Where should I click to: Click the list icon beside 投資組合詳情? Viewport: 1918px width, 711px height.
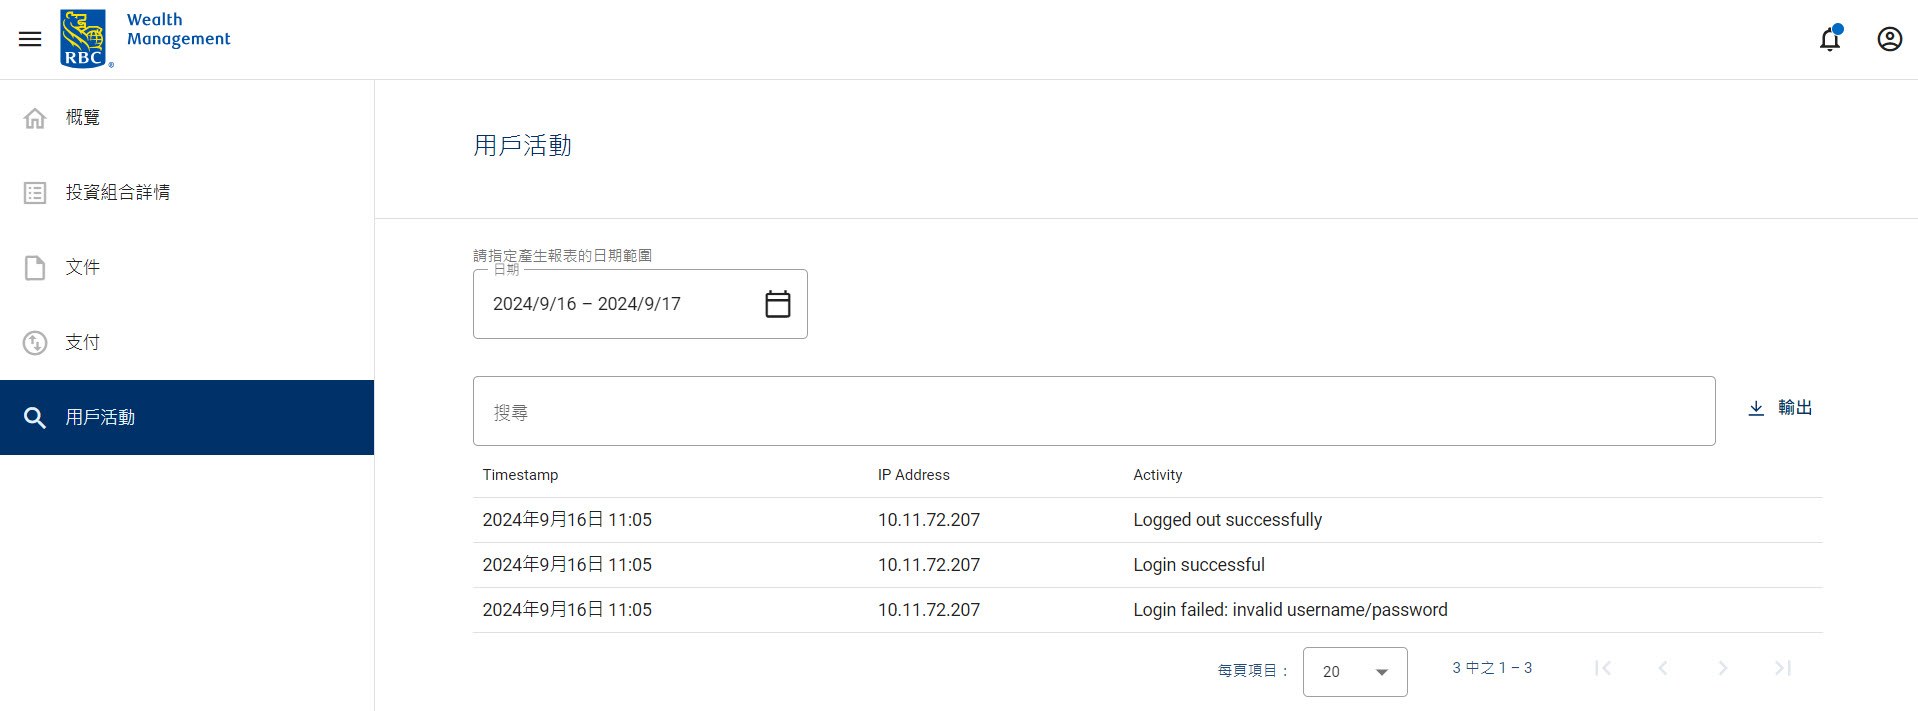click(x=35, y=193)
